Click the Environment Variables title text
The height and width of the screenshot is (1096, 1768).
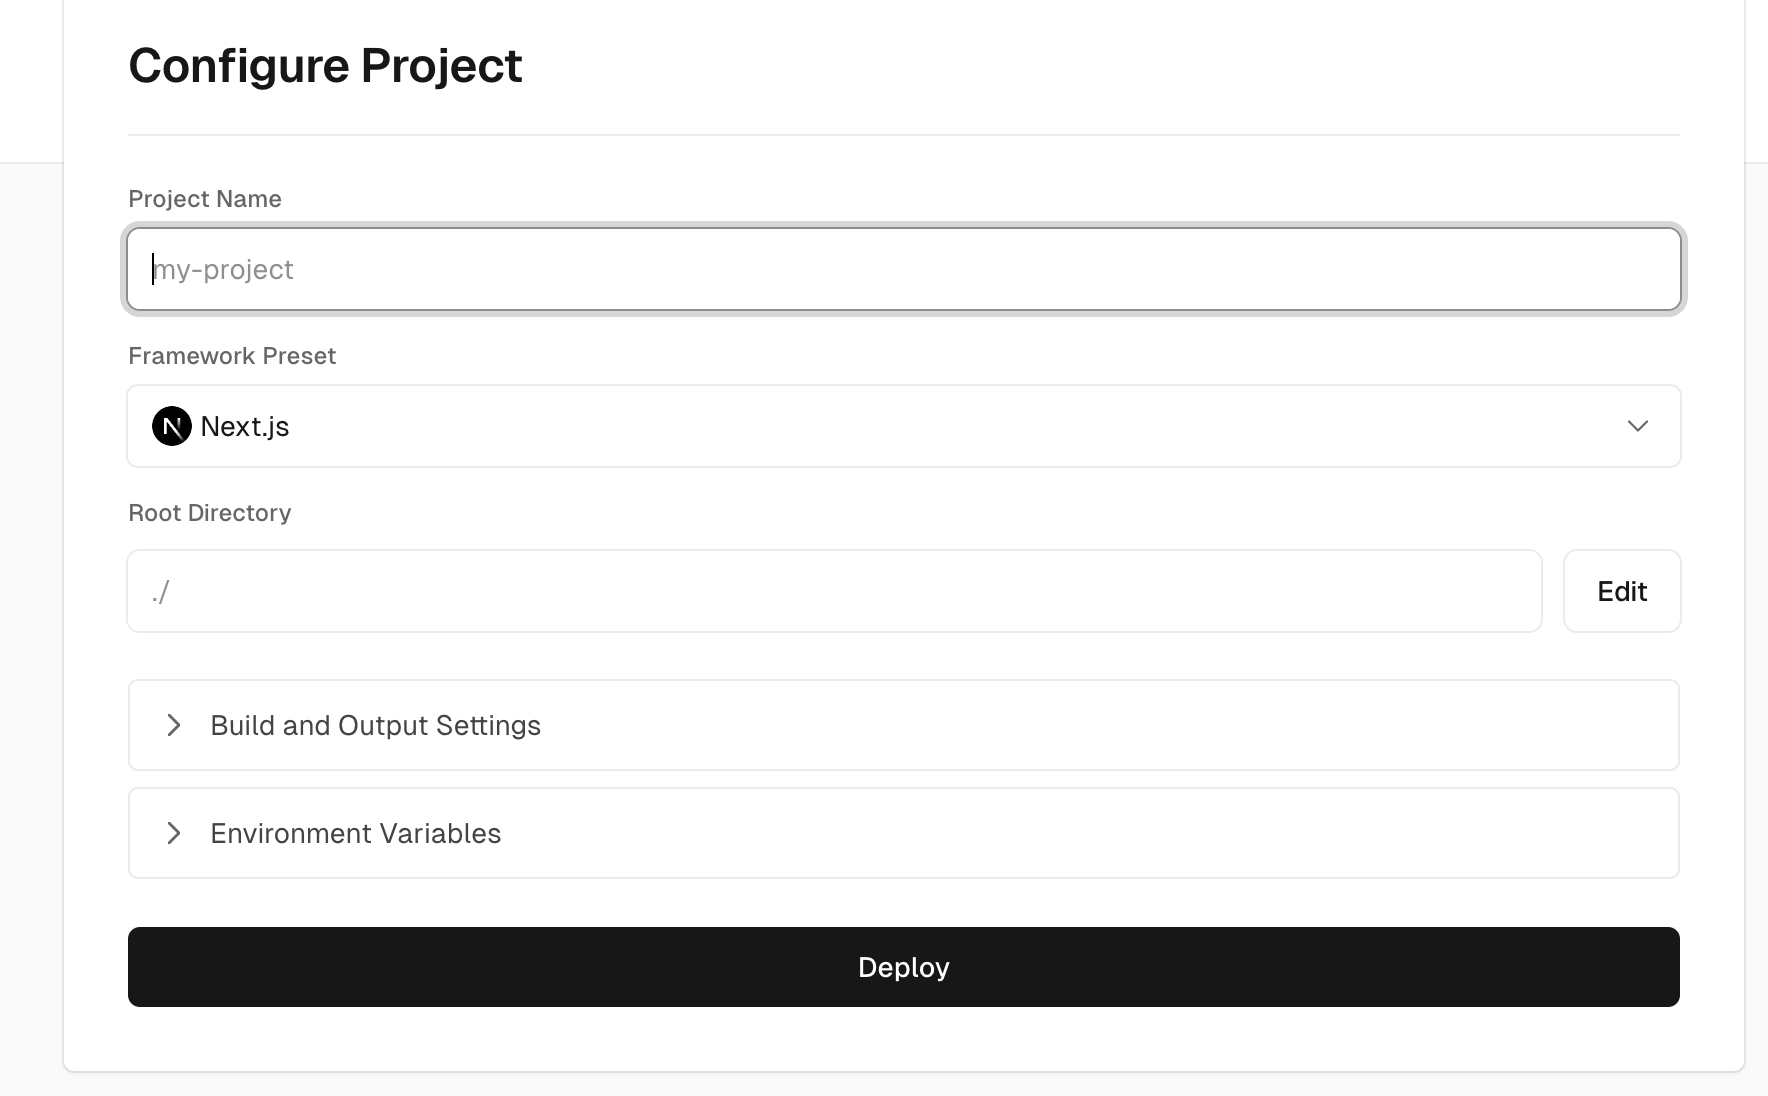[x=355, y=833]
